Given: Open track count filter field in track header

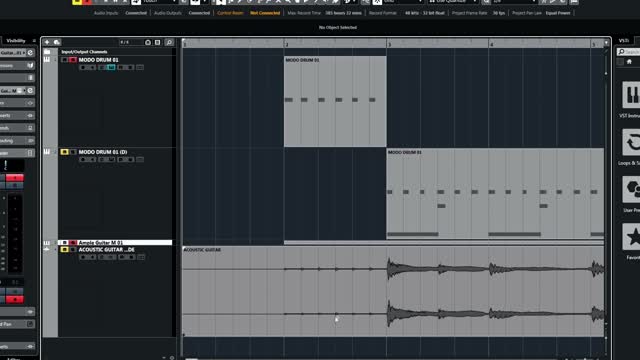Looking at the screenshot, I should (x=131, y=42).
